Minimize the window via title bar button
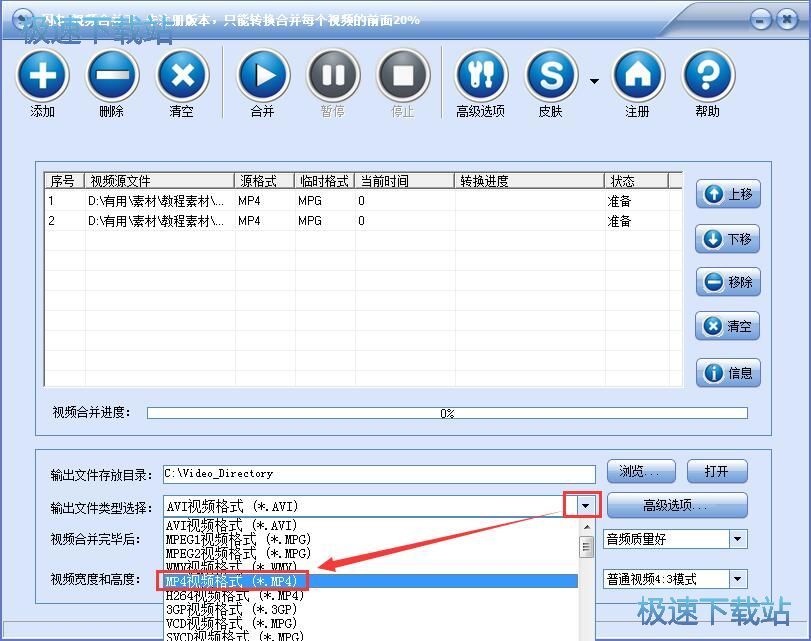The width and height of the screenshot is (811, 641). [x=760, y=20]
